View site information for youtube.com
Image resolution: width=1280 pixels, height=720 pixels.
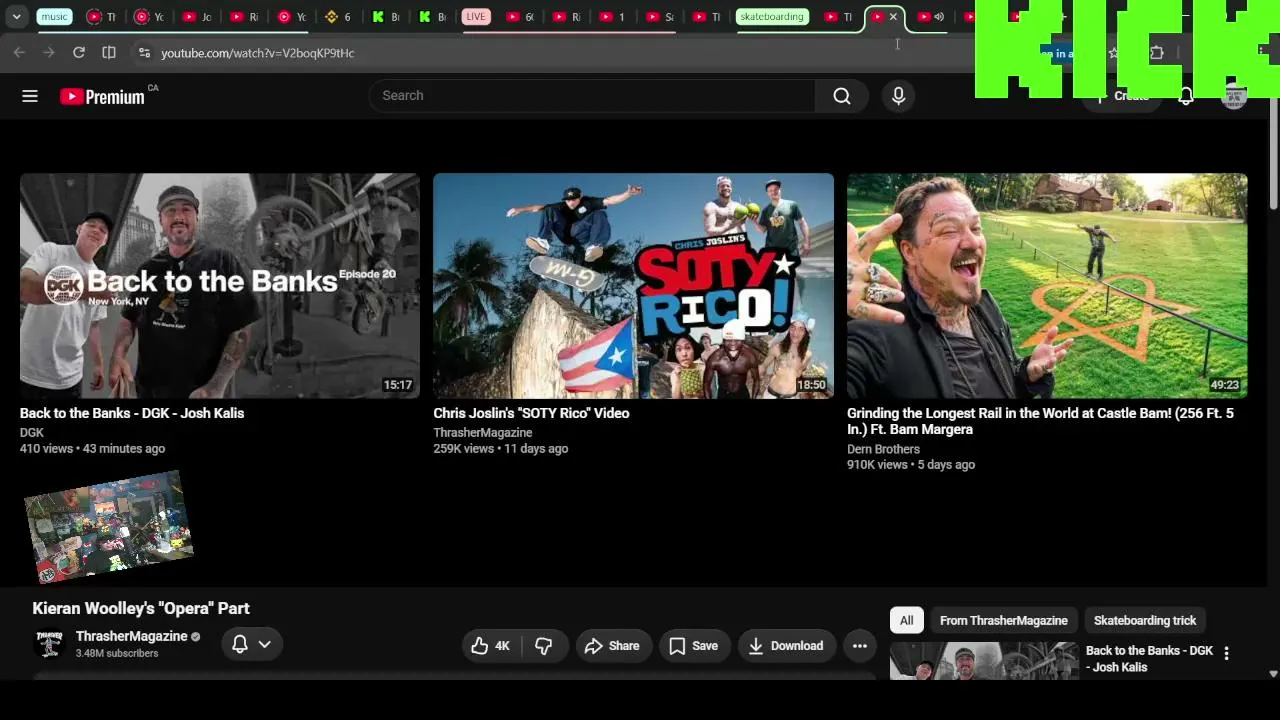click(x=144, y=53)
